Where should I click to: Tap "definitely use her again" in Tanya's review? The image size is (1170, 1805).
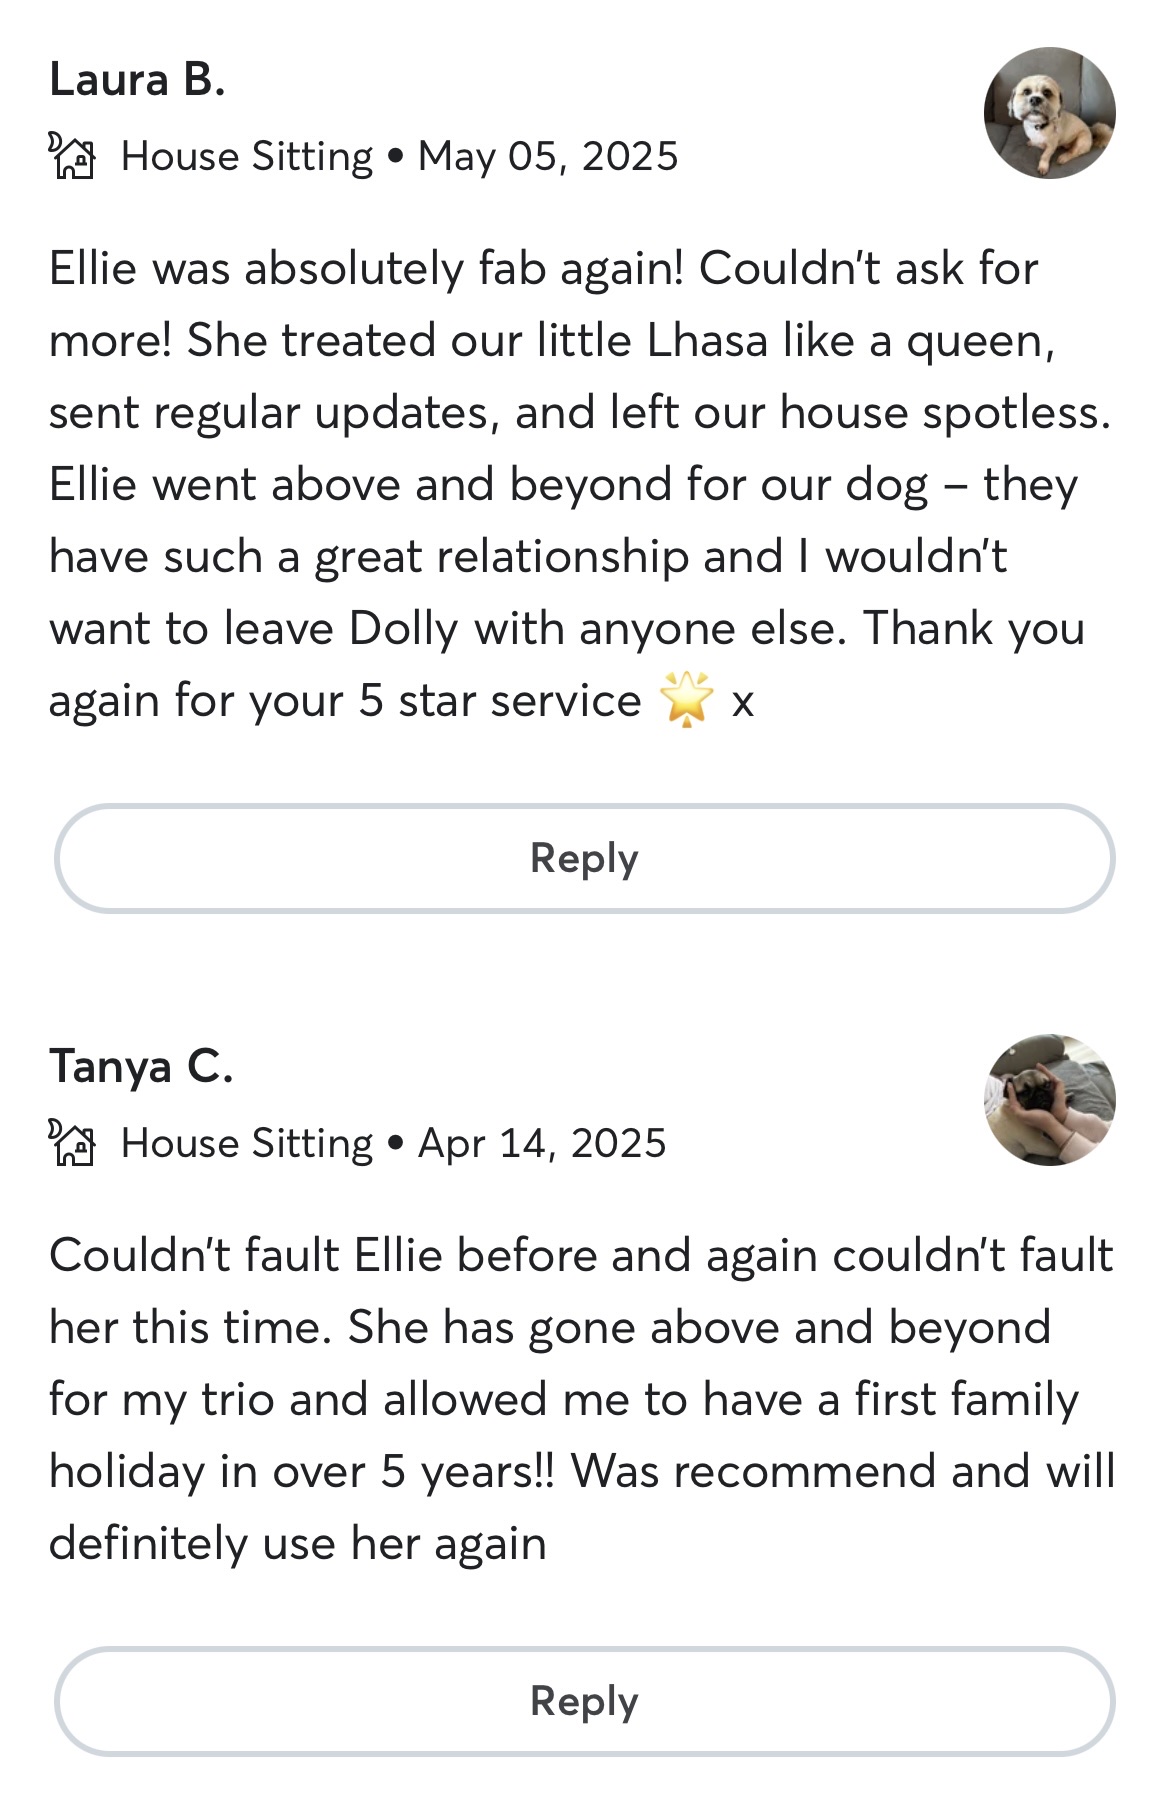(x=297, y=1544)
